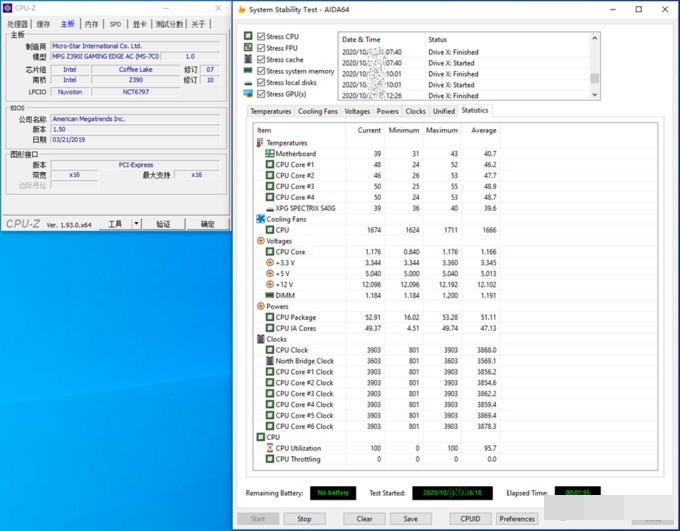Select the CPU Package power row
Viewport: 680px width, 531px height.
pos(298,317)
